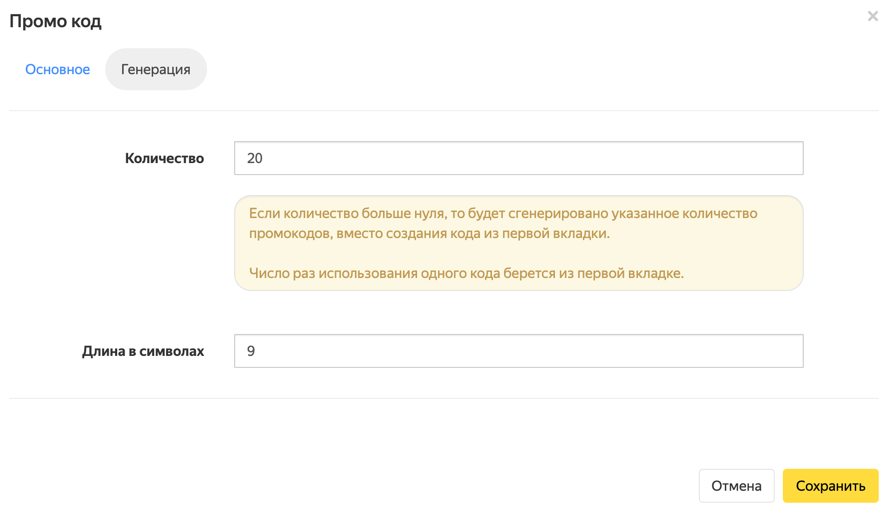
Task: Confirm promo code settings with Сохранить
Action: pyautogui.click(x=830, y=486)
